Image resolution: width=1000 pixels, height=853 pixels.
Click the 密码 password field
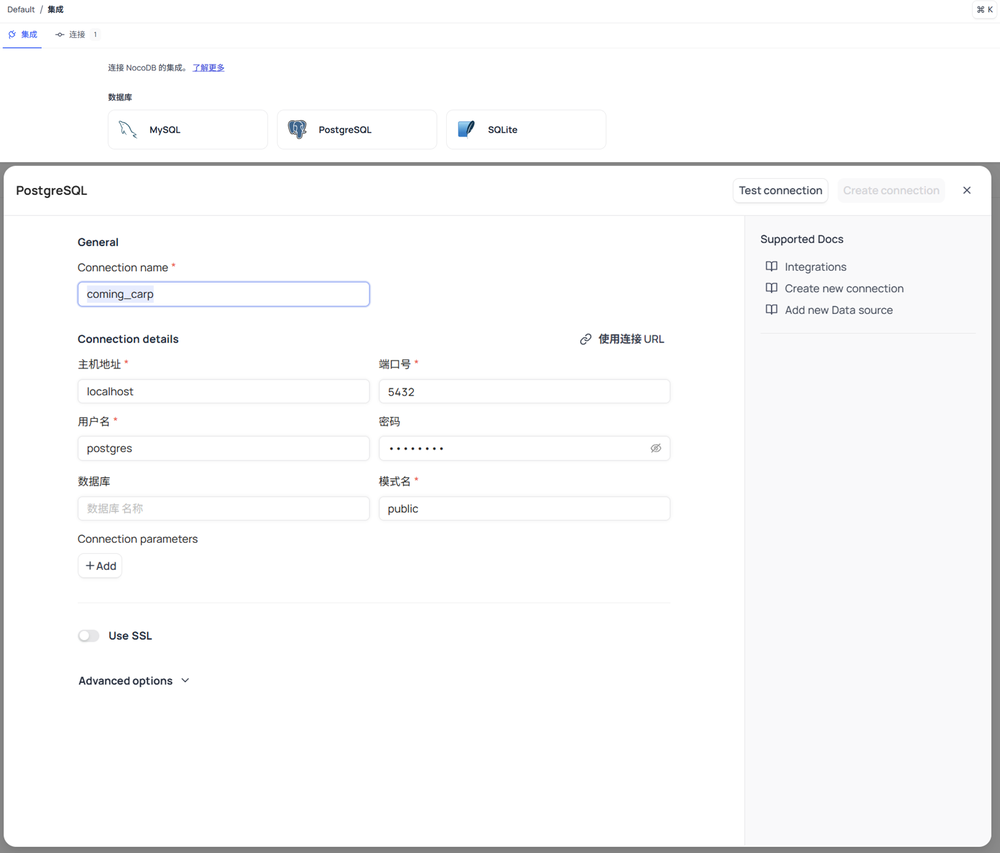click(x=524, y=448)
